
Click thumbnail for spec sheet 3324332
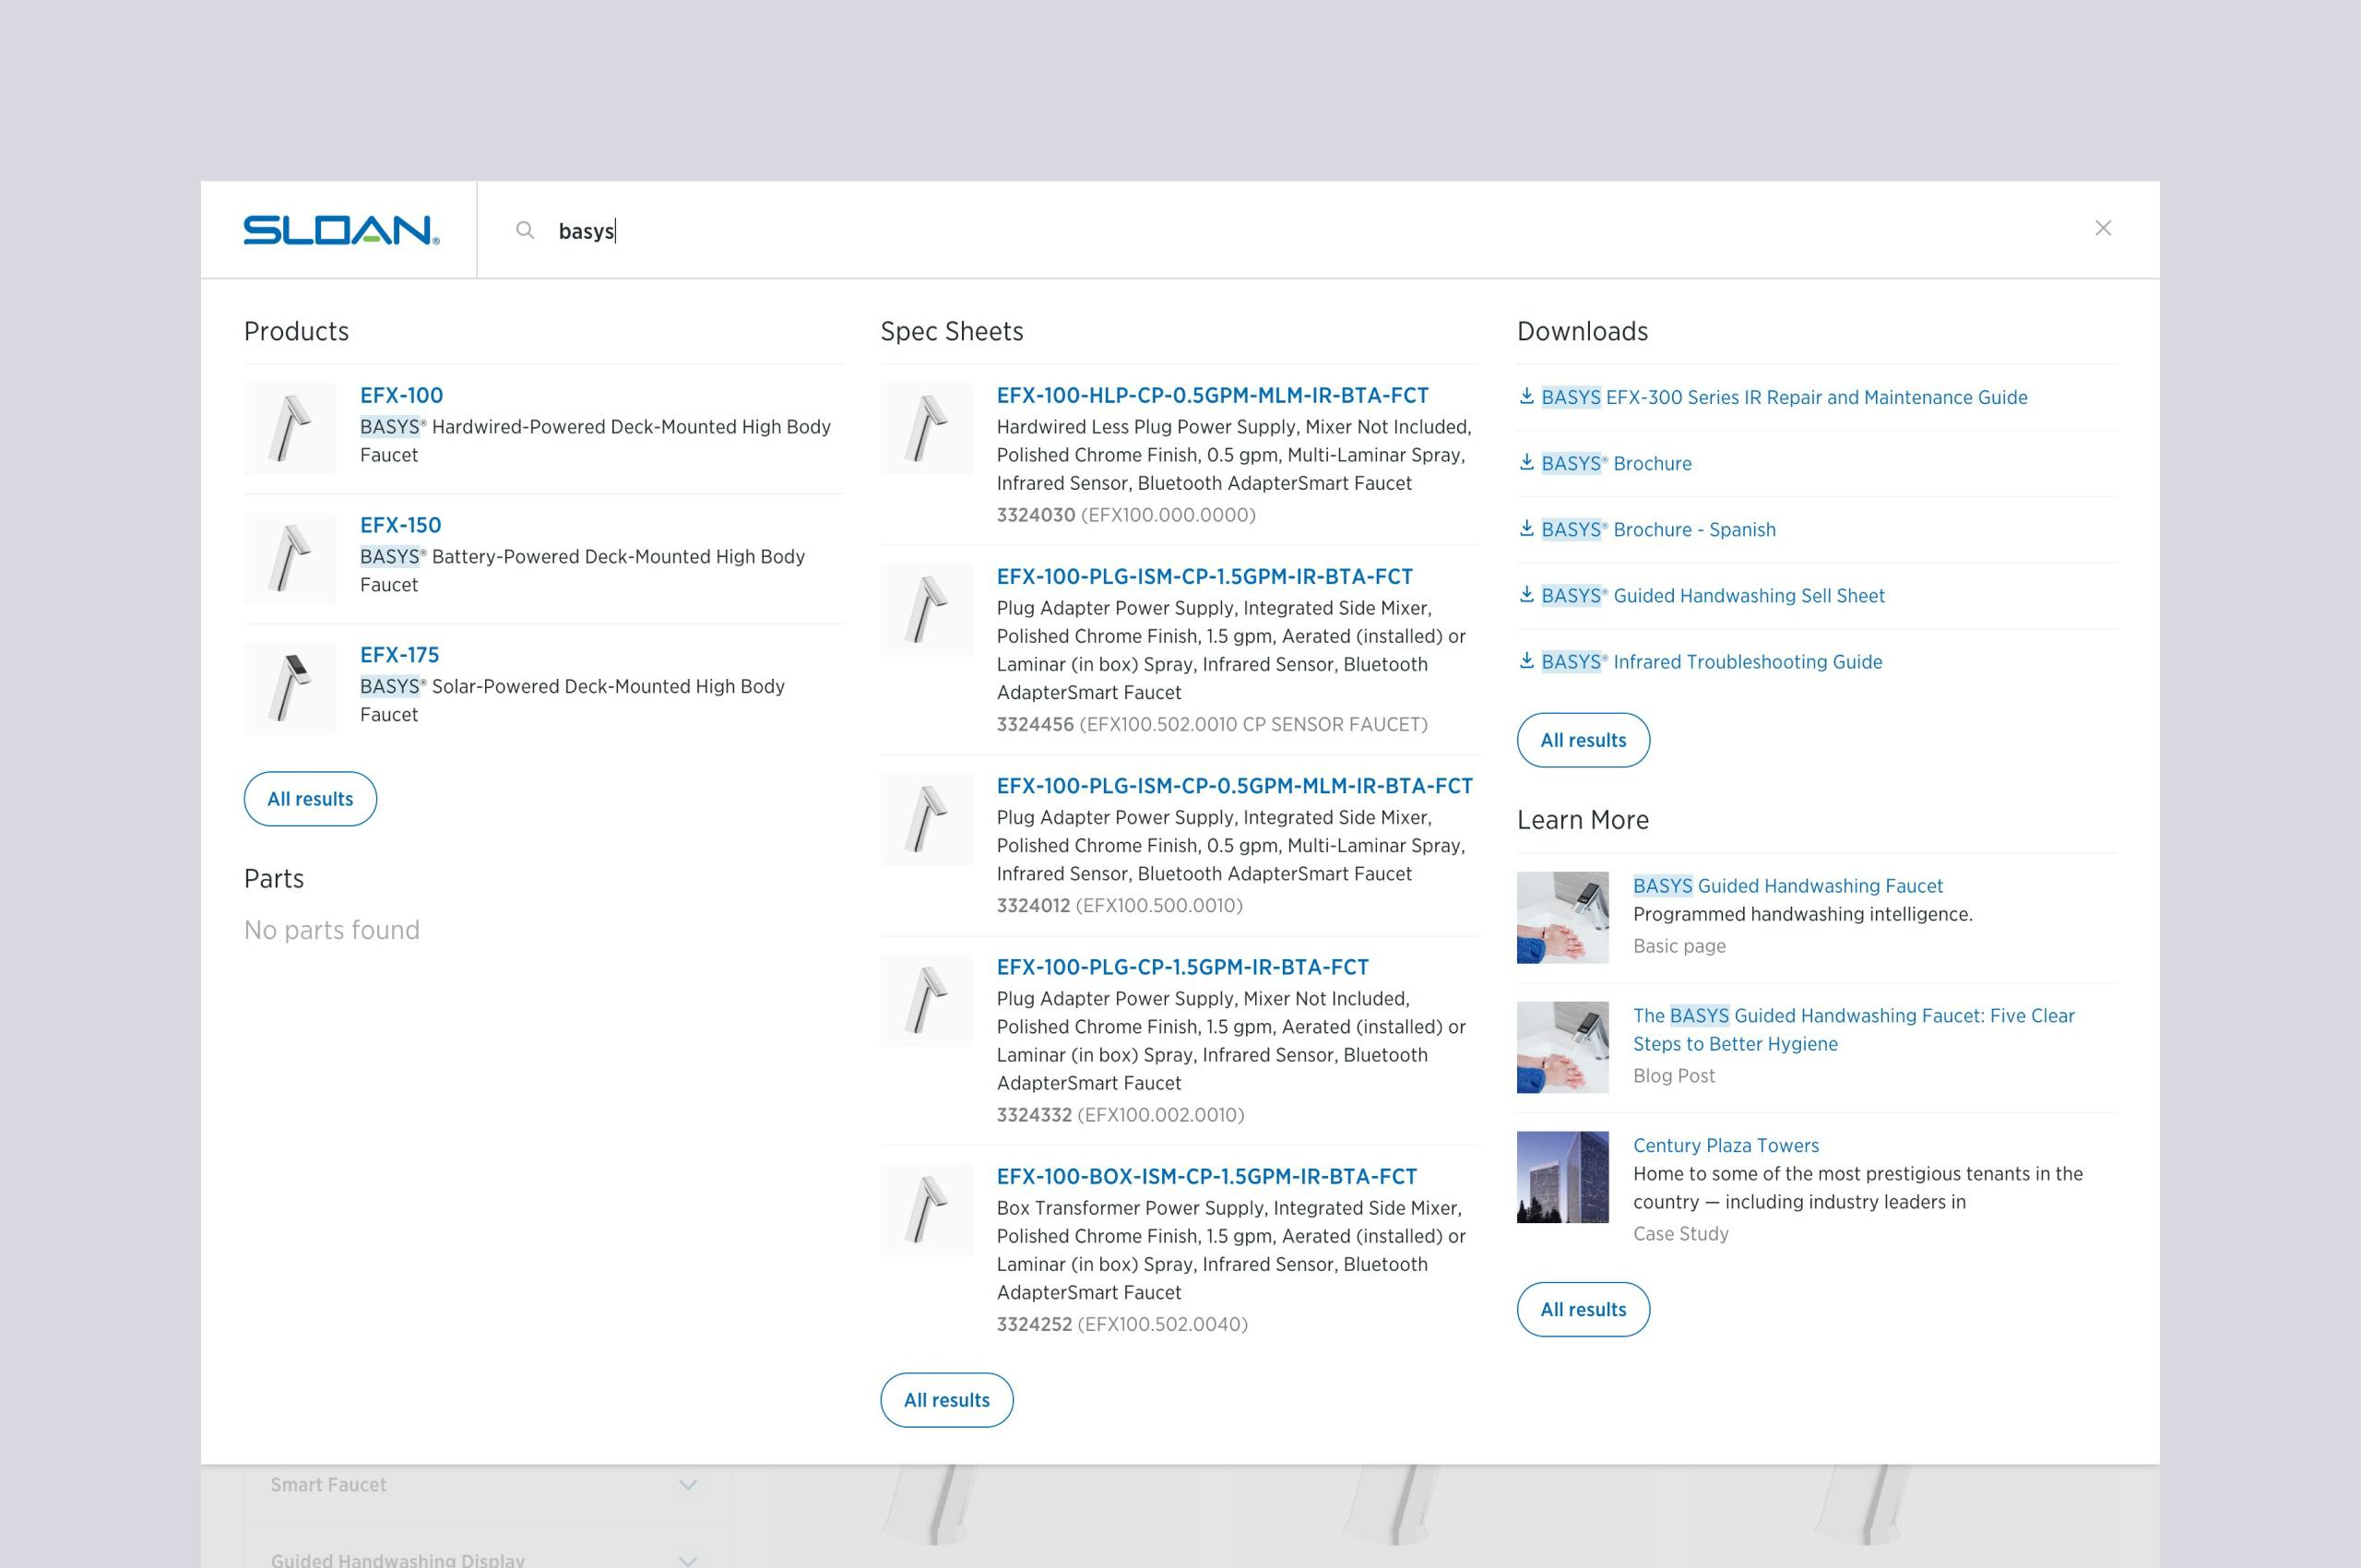pos(926,1000)
